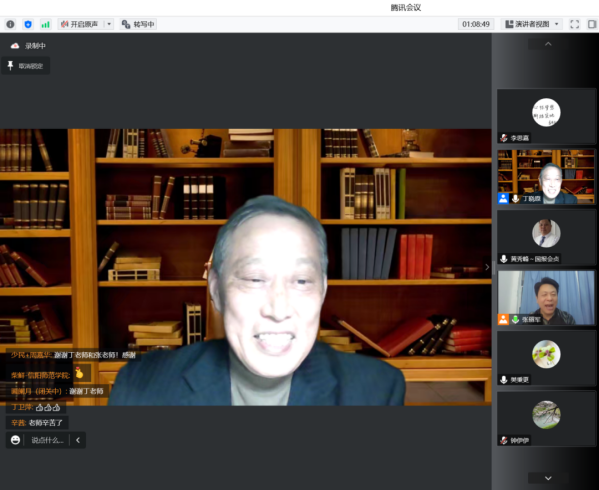This screenshot has height=490, width=599.
Task: Click the 录制中 cloud recording indicator
Action: [28, 46]
